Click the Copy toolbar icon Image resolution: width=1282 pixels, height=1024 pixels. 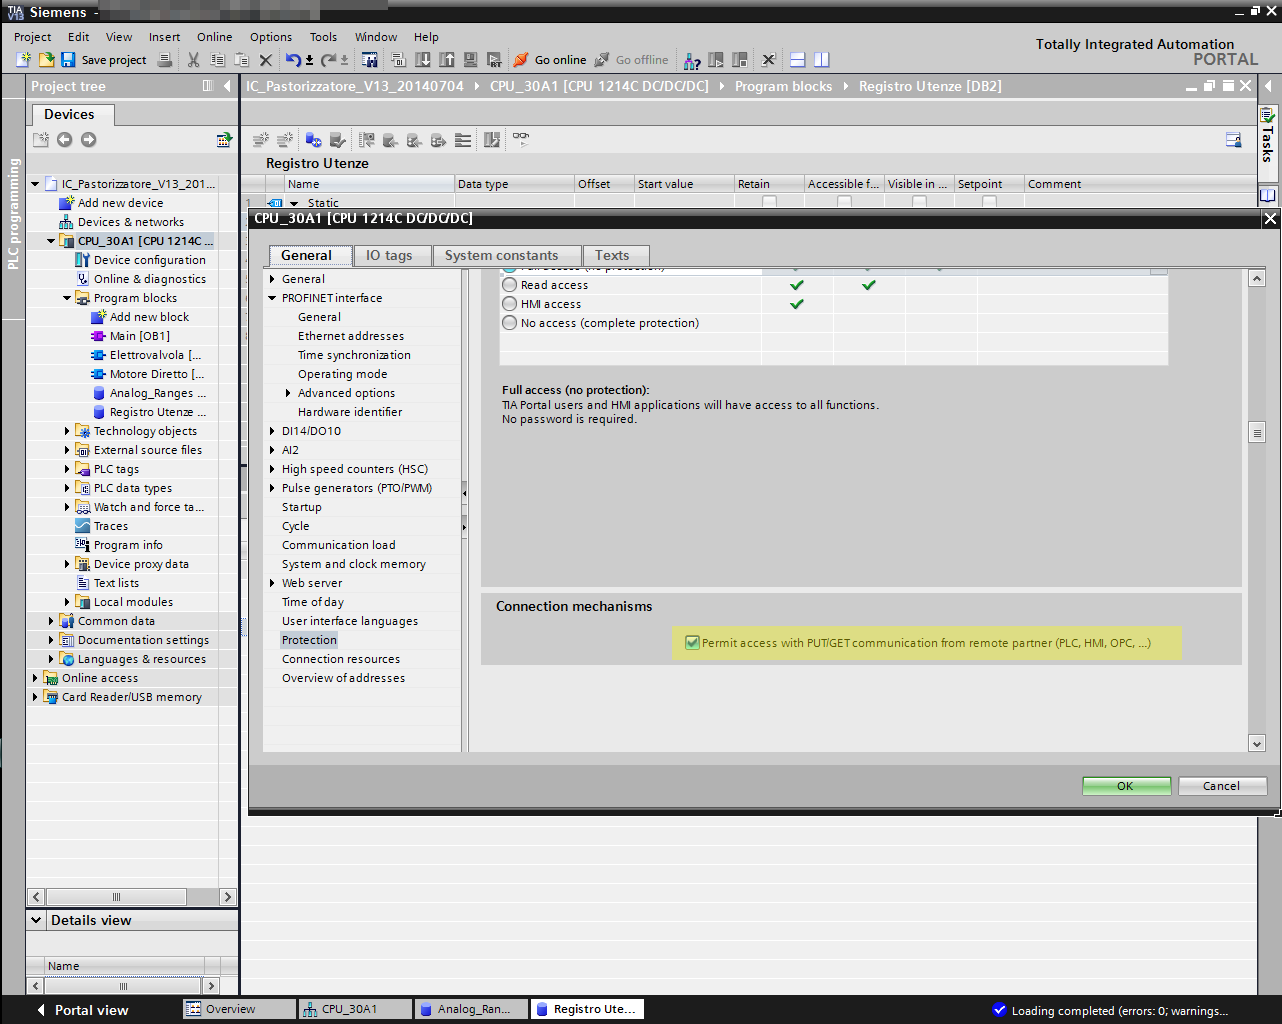[217, 60]
